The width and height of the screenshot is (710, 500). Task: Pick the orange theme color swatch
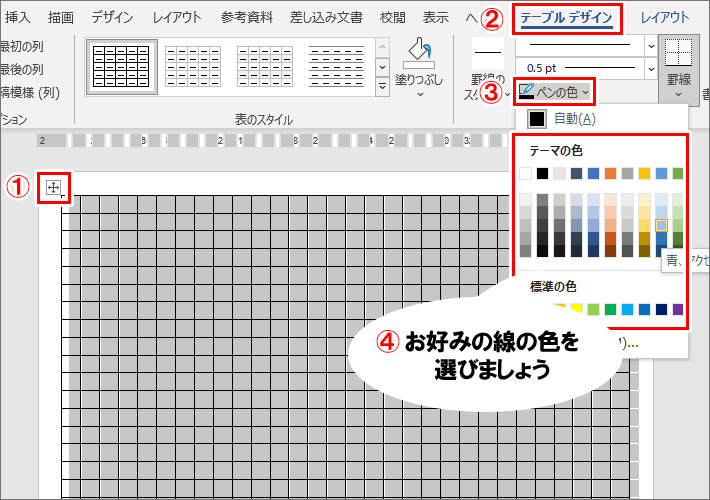click(610, 173)
